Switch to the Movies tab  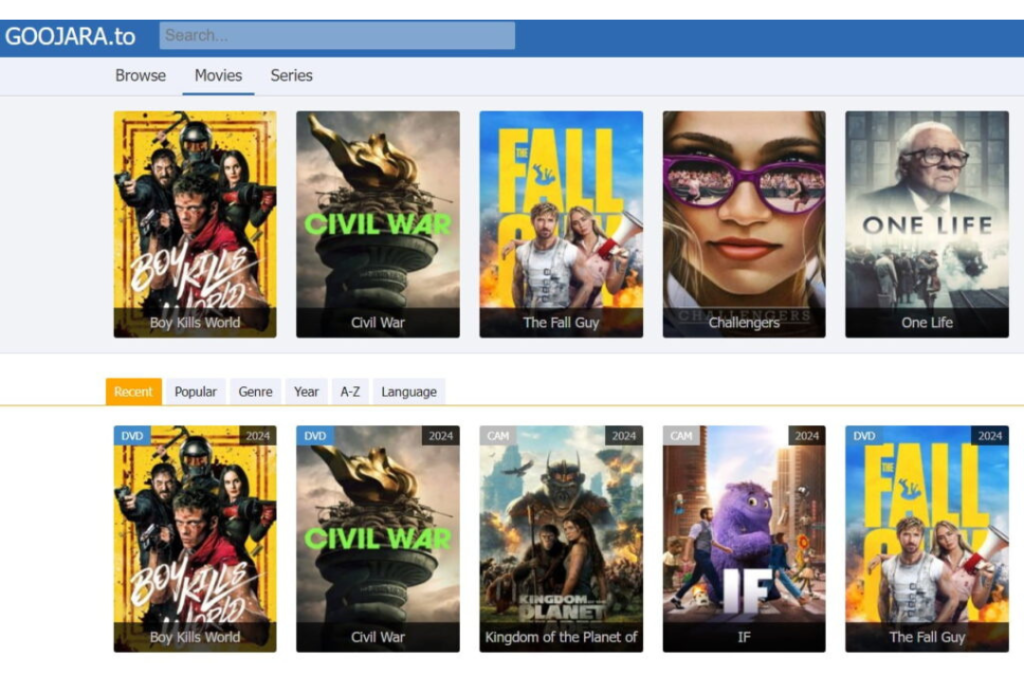218,76
